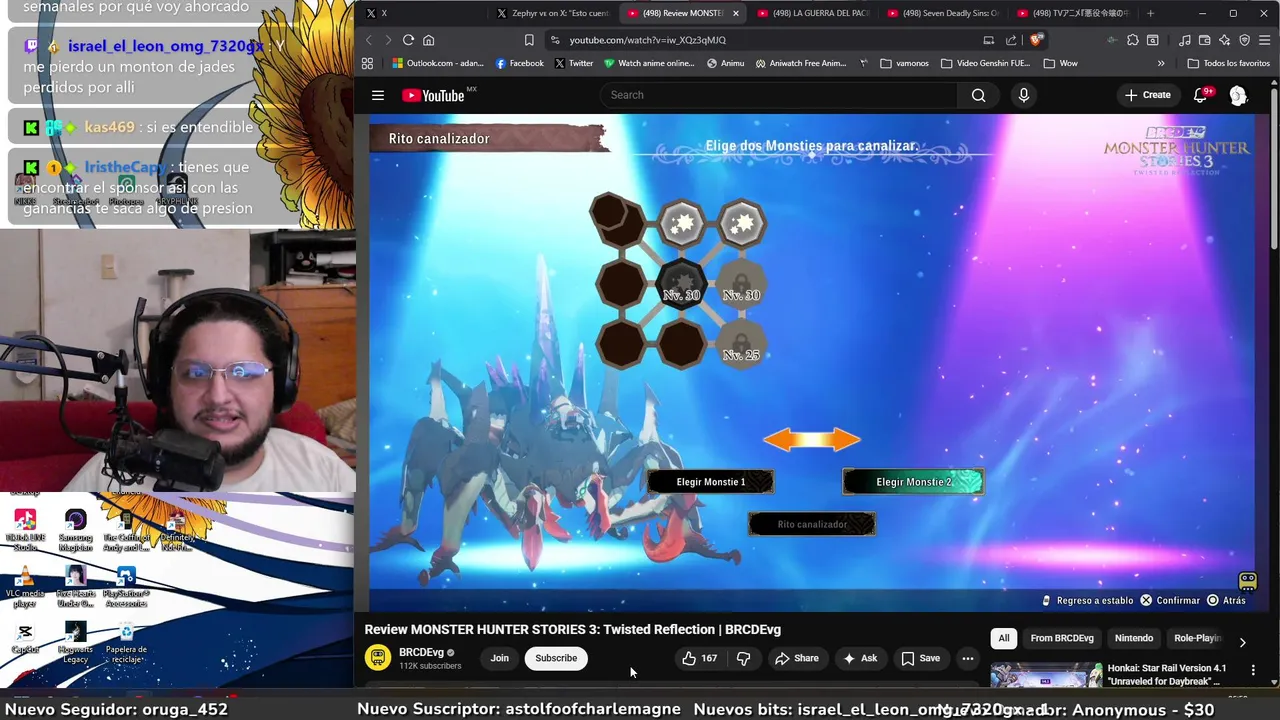This screenshot has width=1280, height=720.
Task: Show more filter chips with right chevron
Action: pos(1242,642)
